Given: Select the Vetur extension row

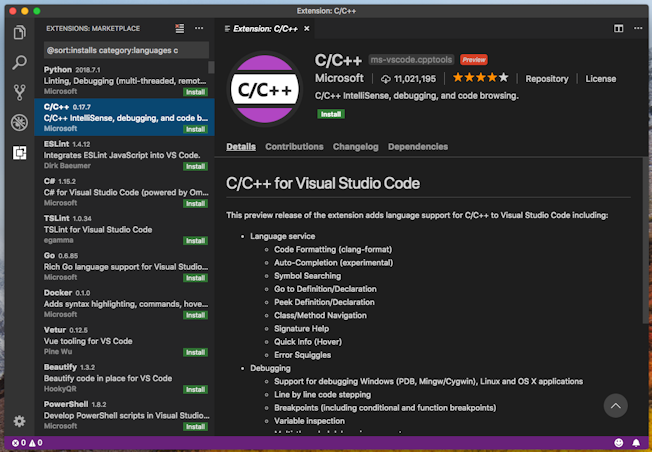Looking at the screenshot, I should coord(124,340).
